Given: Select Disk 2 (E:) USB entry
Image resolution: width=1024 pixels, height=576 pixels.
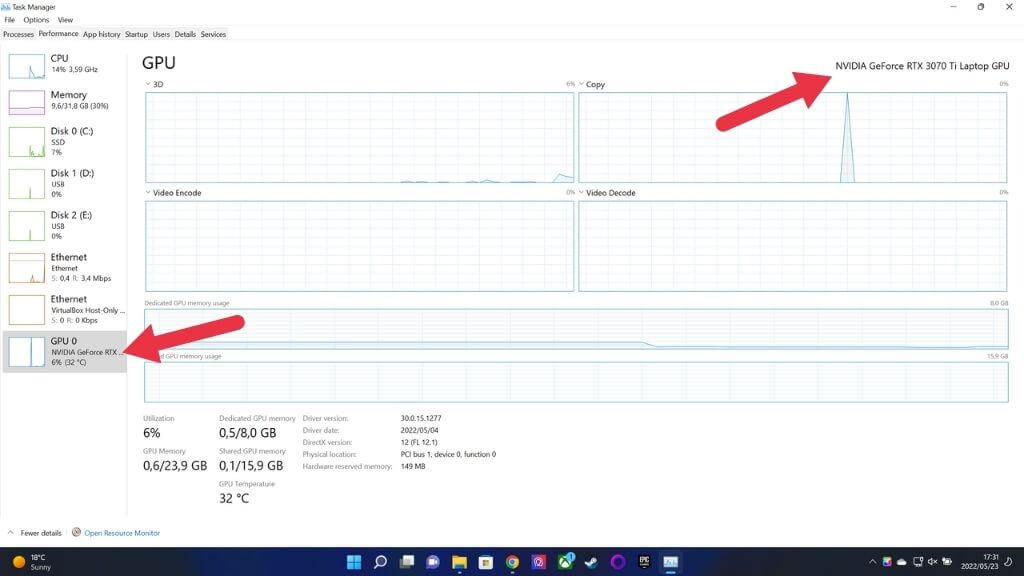Looking at the screenshot, I should (x=64, y=225).
